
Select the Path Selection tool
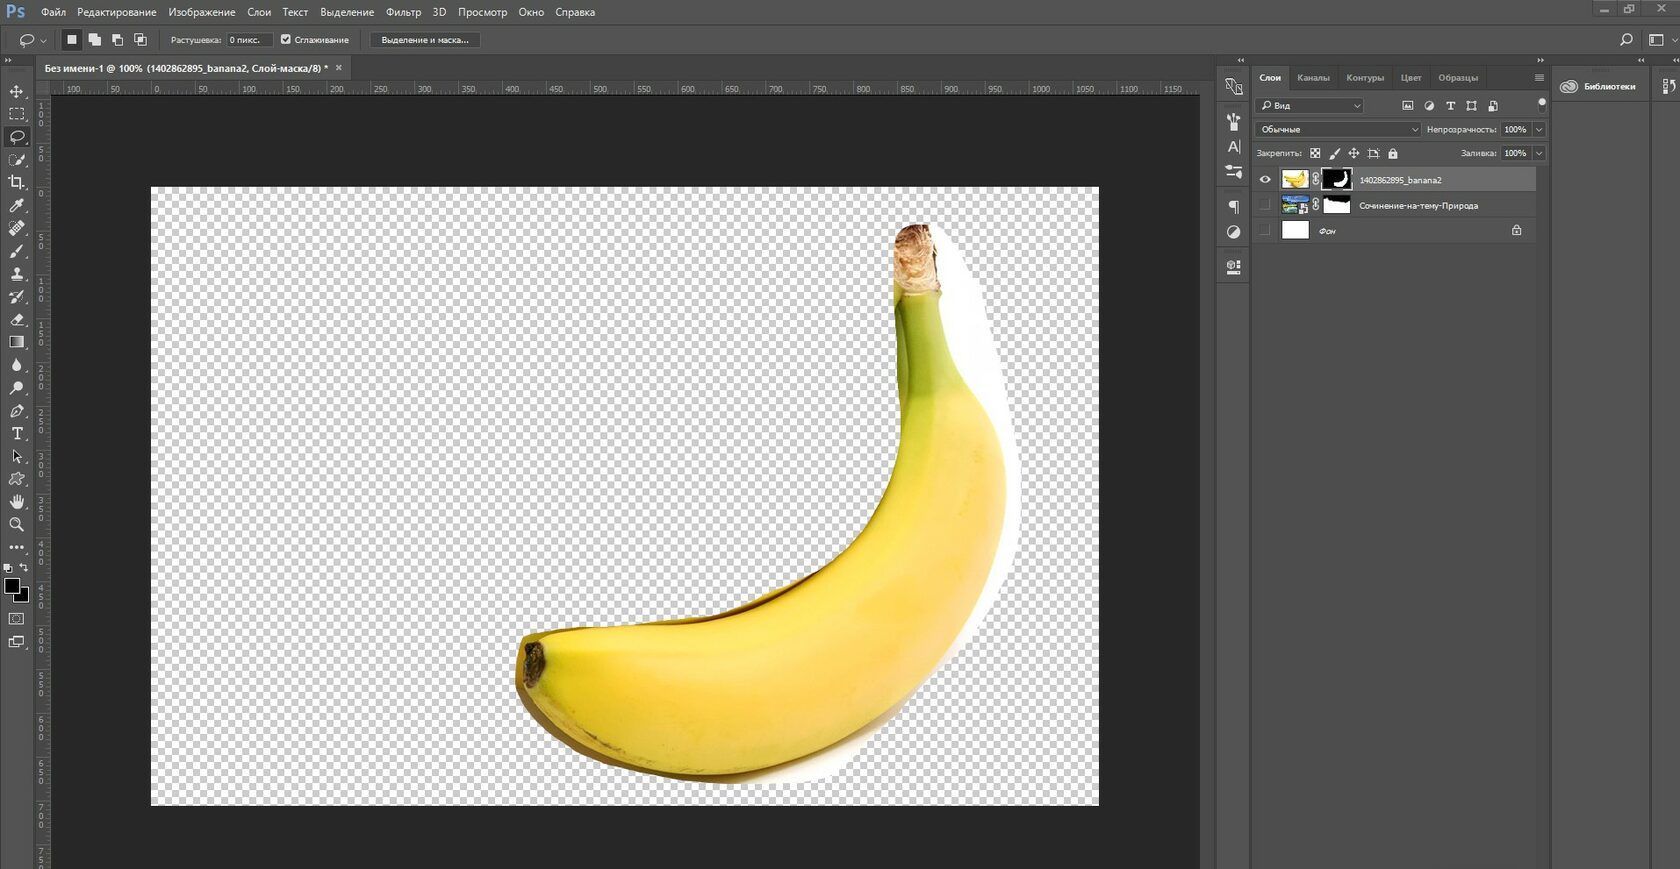point(17,456)
